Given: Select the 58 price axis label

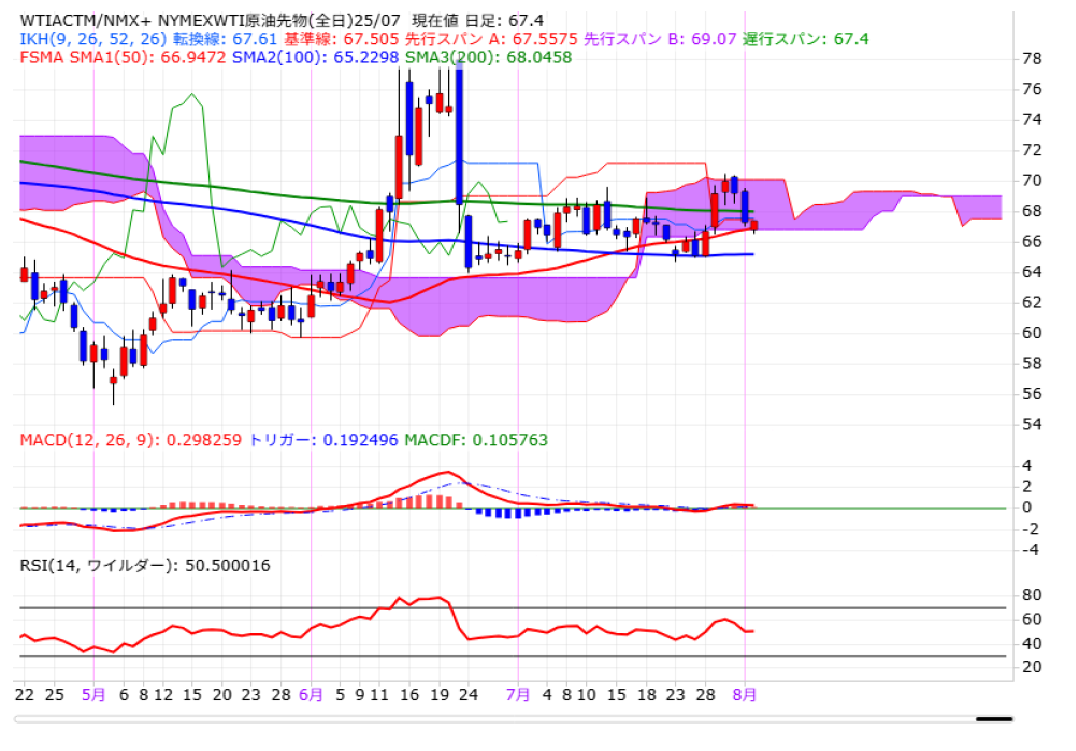Looking at the screenshot, I should (x=1031, y=363).
